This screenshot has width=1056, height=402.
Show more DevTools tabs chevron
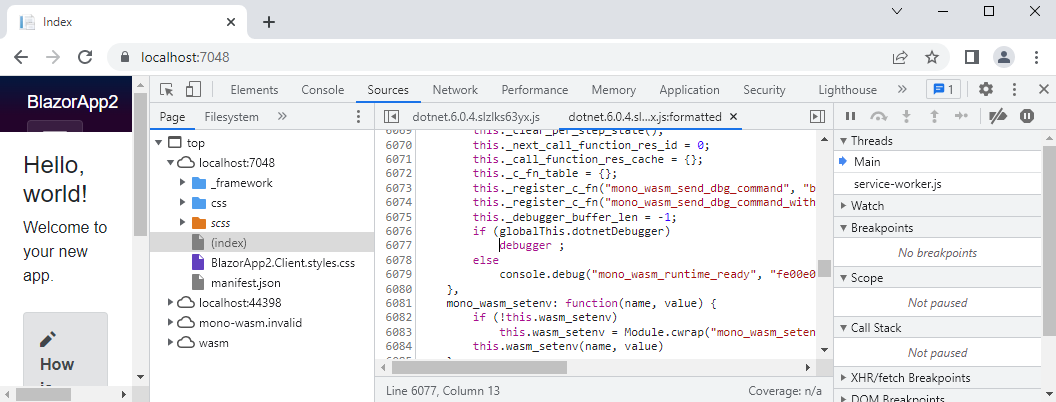(x=902, y=90)
